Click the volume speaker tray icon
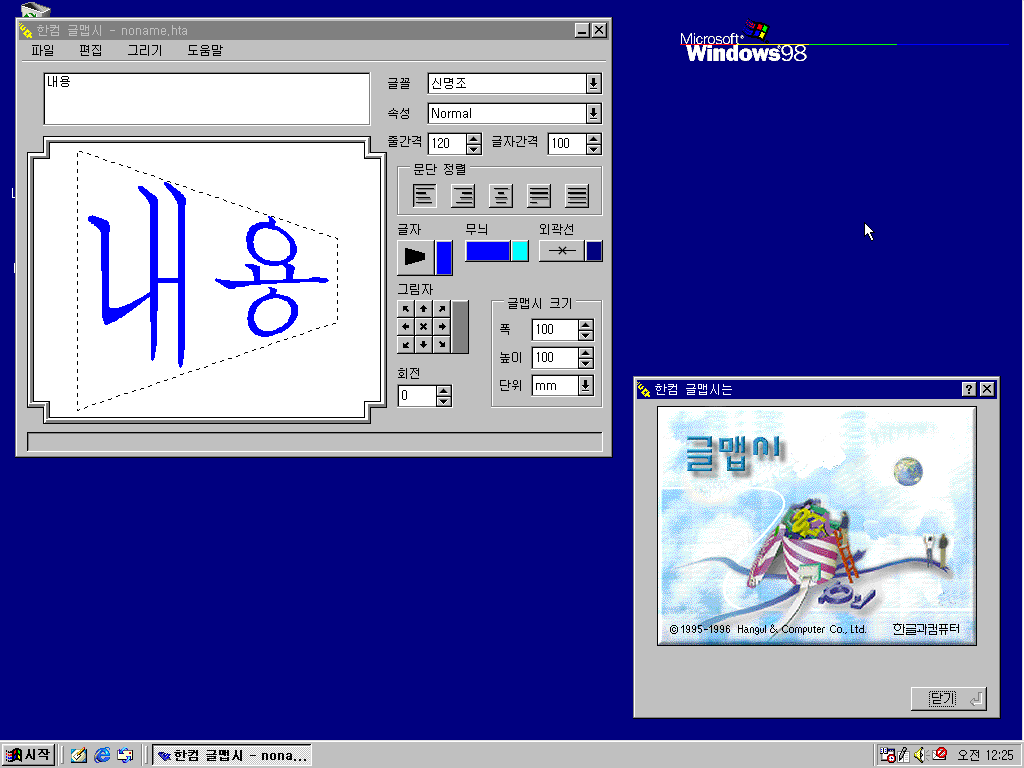The image size is (1024, 768). (921, 755)
